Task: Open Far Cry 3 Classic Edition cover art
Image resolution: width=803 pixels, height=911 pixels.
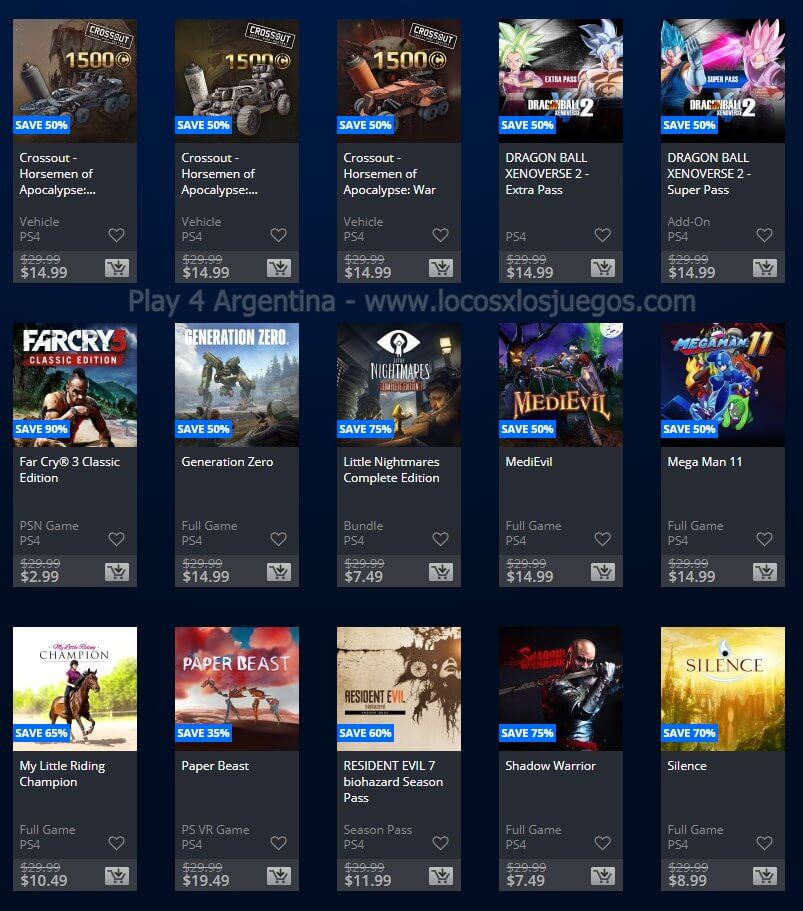Action: pyautogui.click(x=75, y=385)
